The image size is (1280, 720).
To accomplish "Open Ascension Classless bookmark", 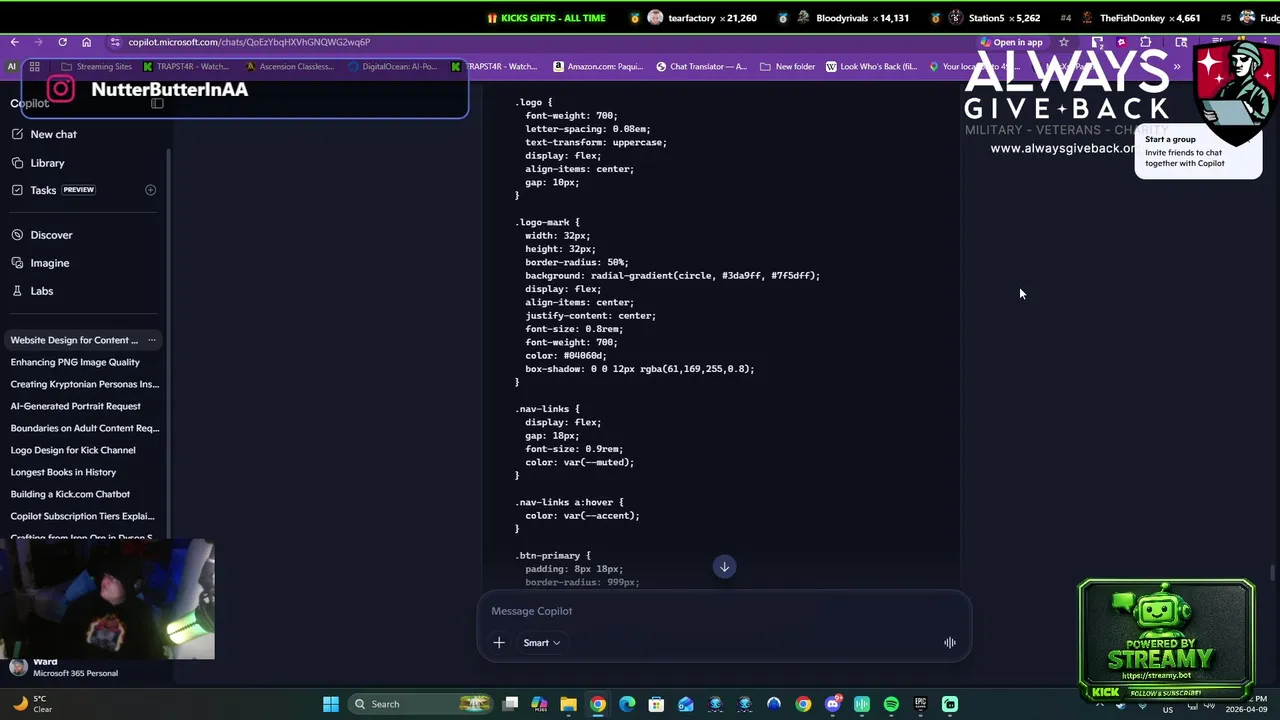I will [x=289, y=67].
